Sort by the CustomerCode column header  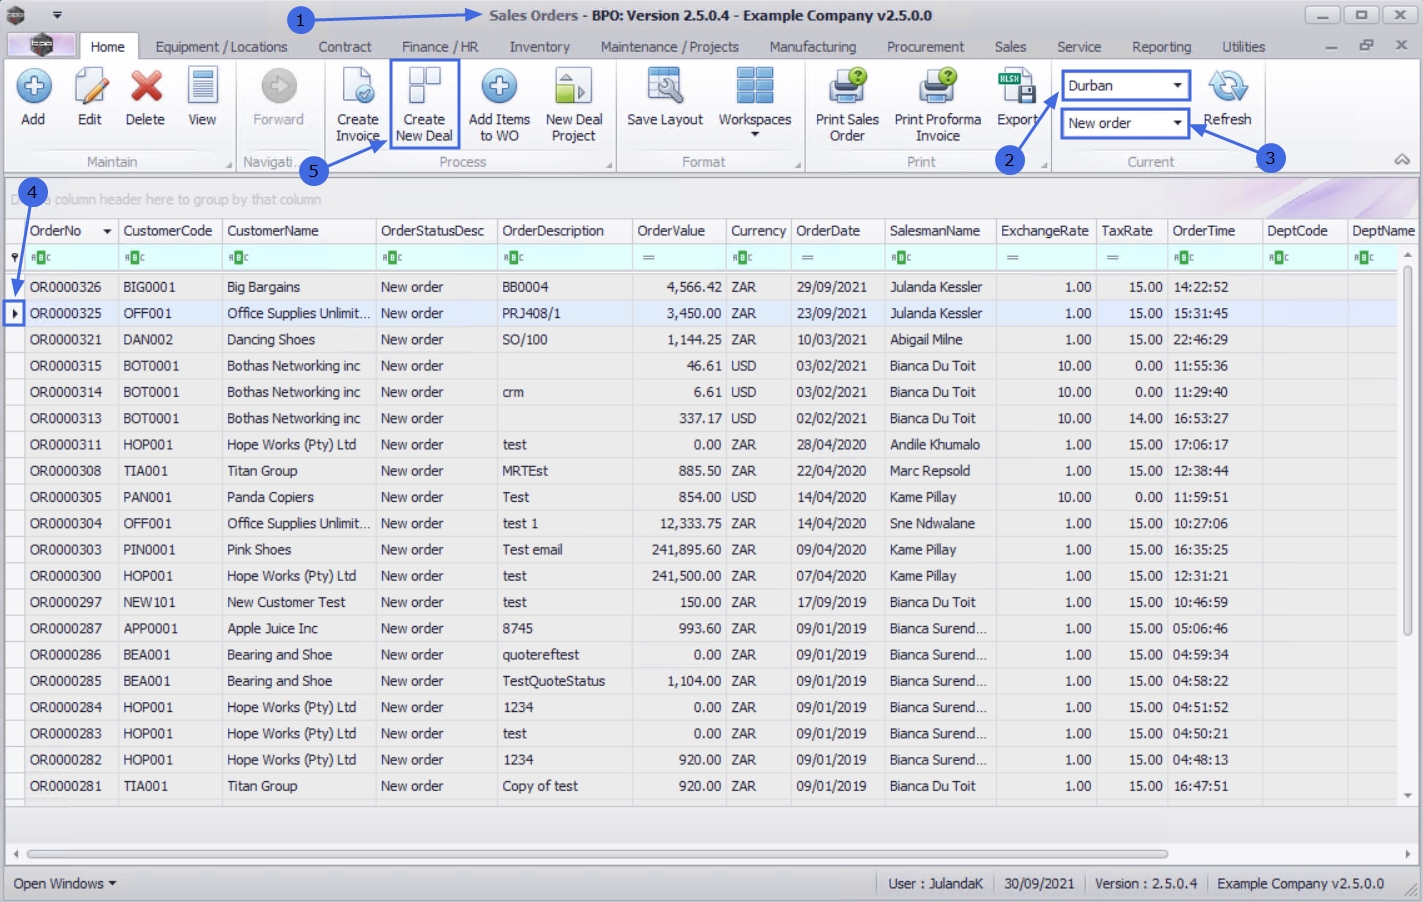tap(170, 231)
